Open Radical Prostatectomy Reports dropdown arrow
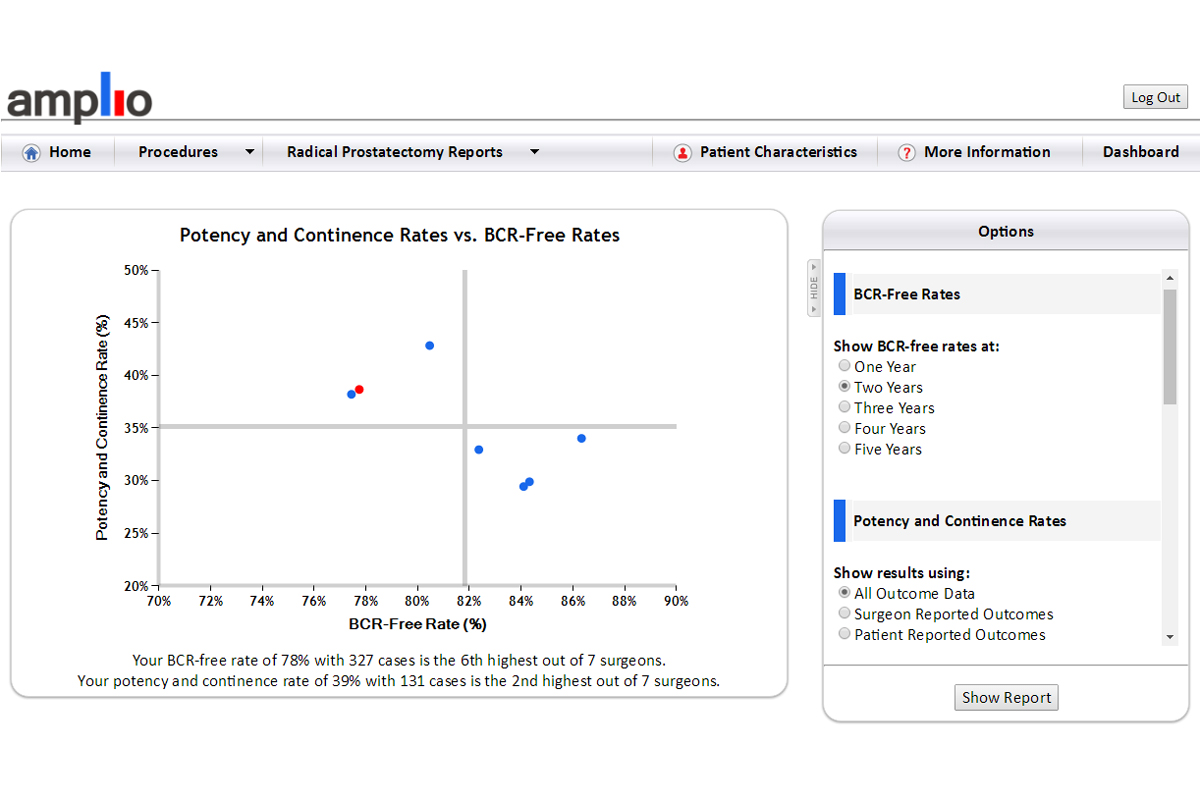The image size is (1200, 800). (x=534, y=153)
